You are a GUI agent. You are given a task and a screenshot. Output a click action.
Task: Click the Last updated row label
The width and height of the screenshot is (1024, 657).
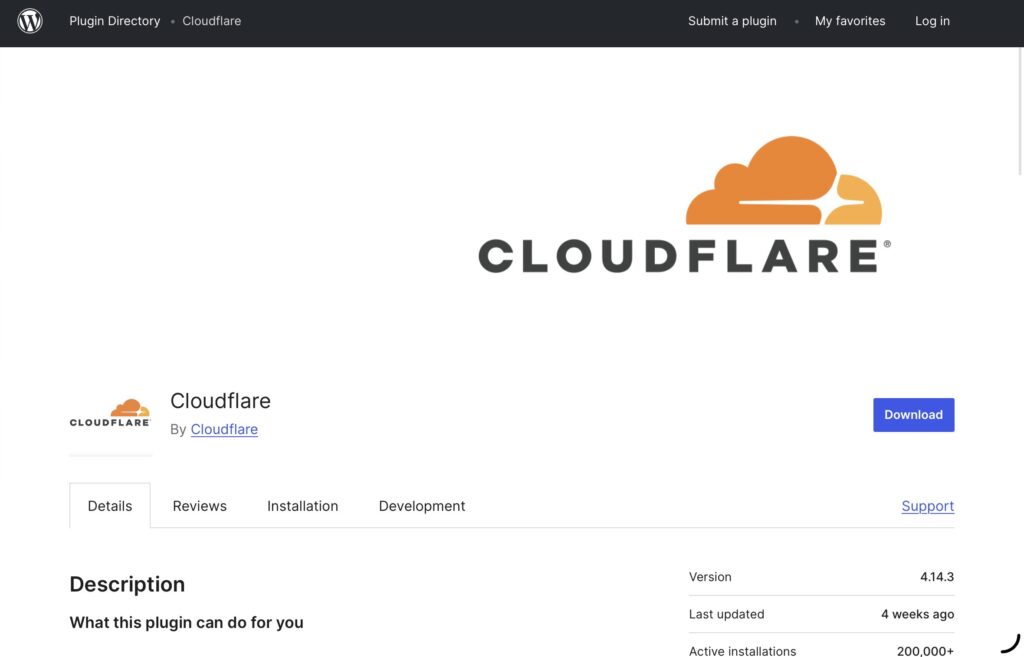(726, 614)
